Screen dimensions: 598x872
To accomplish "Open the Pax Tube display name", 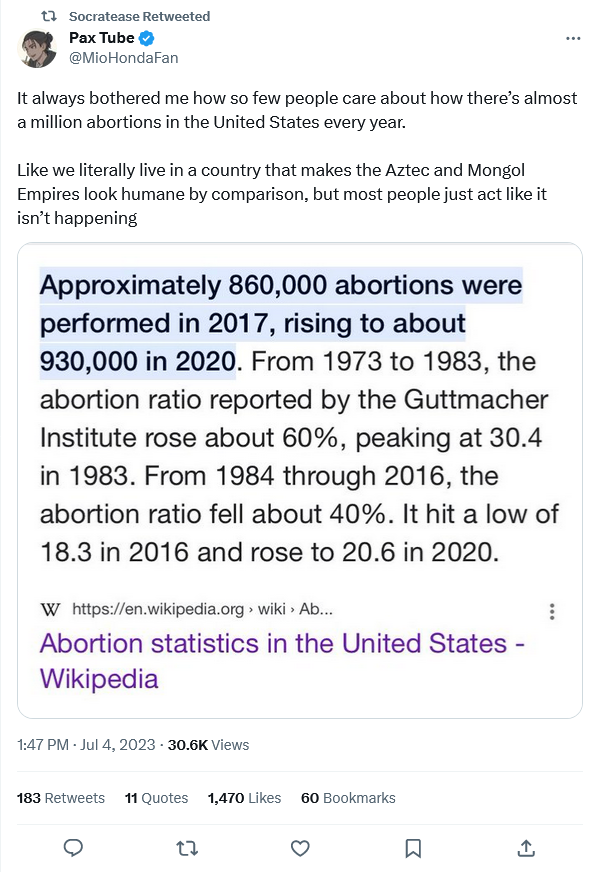I will tap(102, 38).
